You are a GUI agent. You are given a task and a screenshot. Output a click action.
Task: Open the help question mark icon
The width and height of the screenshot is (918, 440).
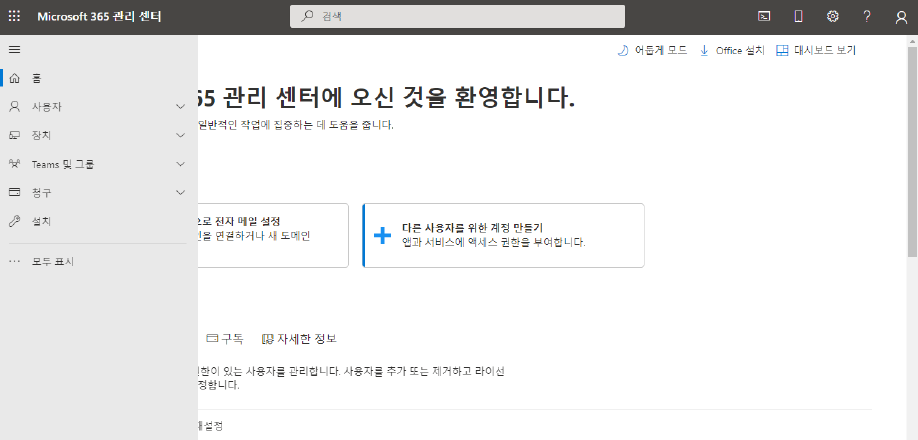pyautogui.click(x=867, y=16)
